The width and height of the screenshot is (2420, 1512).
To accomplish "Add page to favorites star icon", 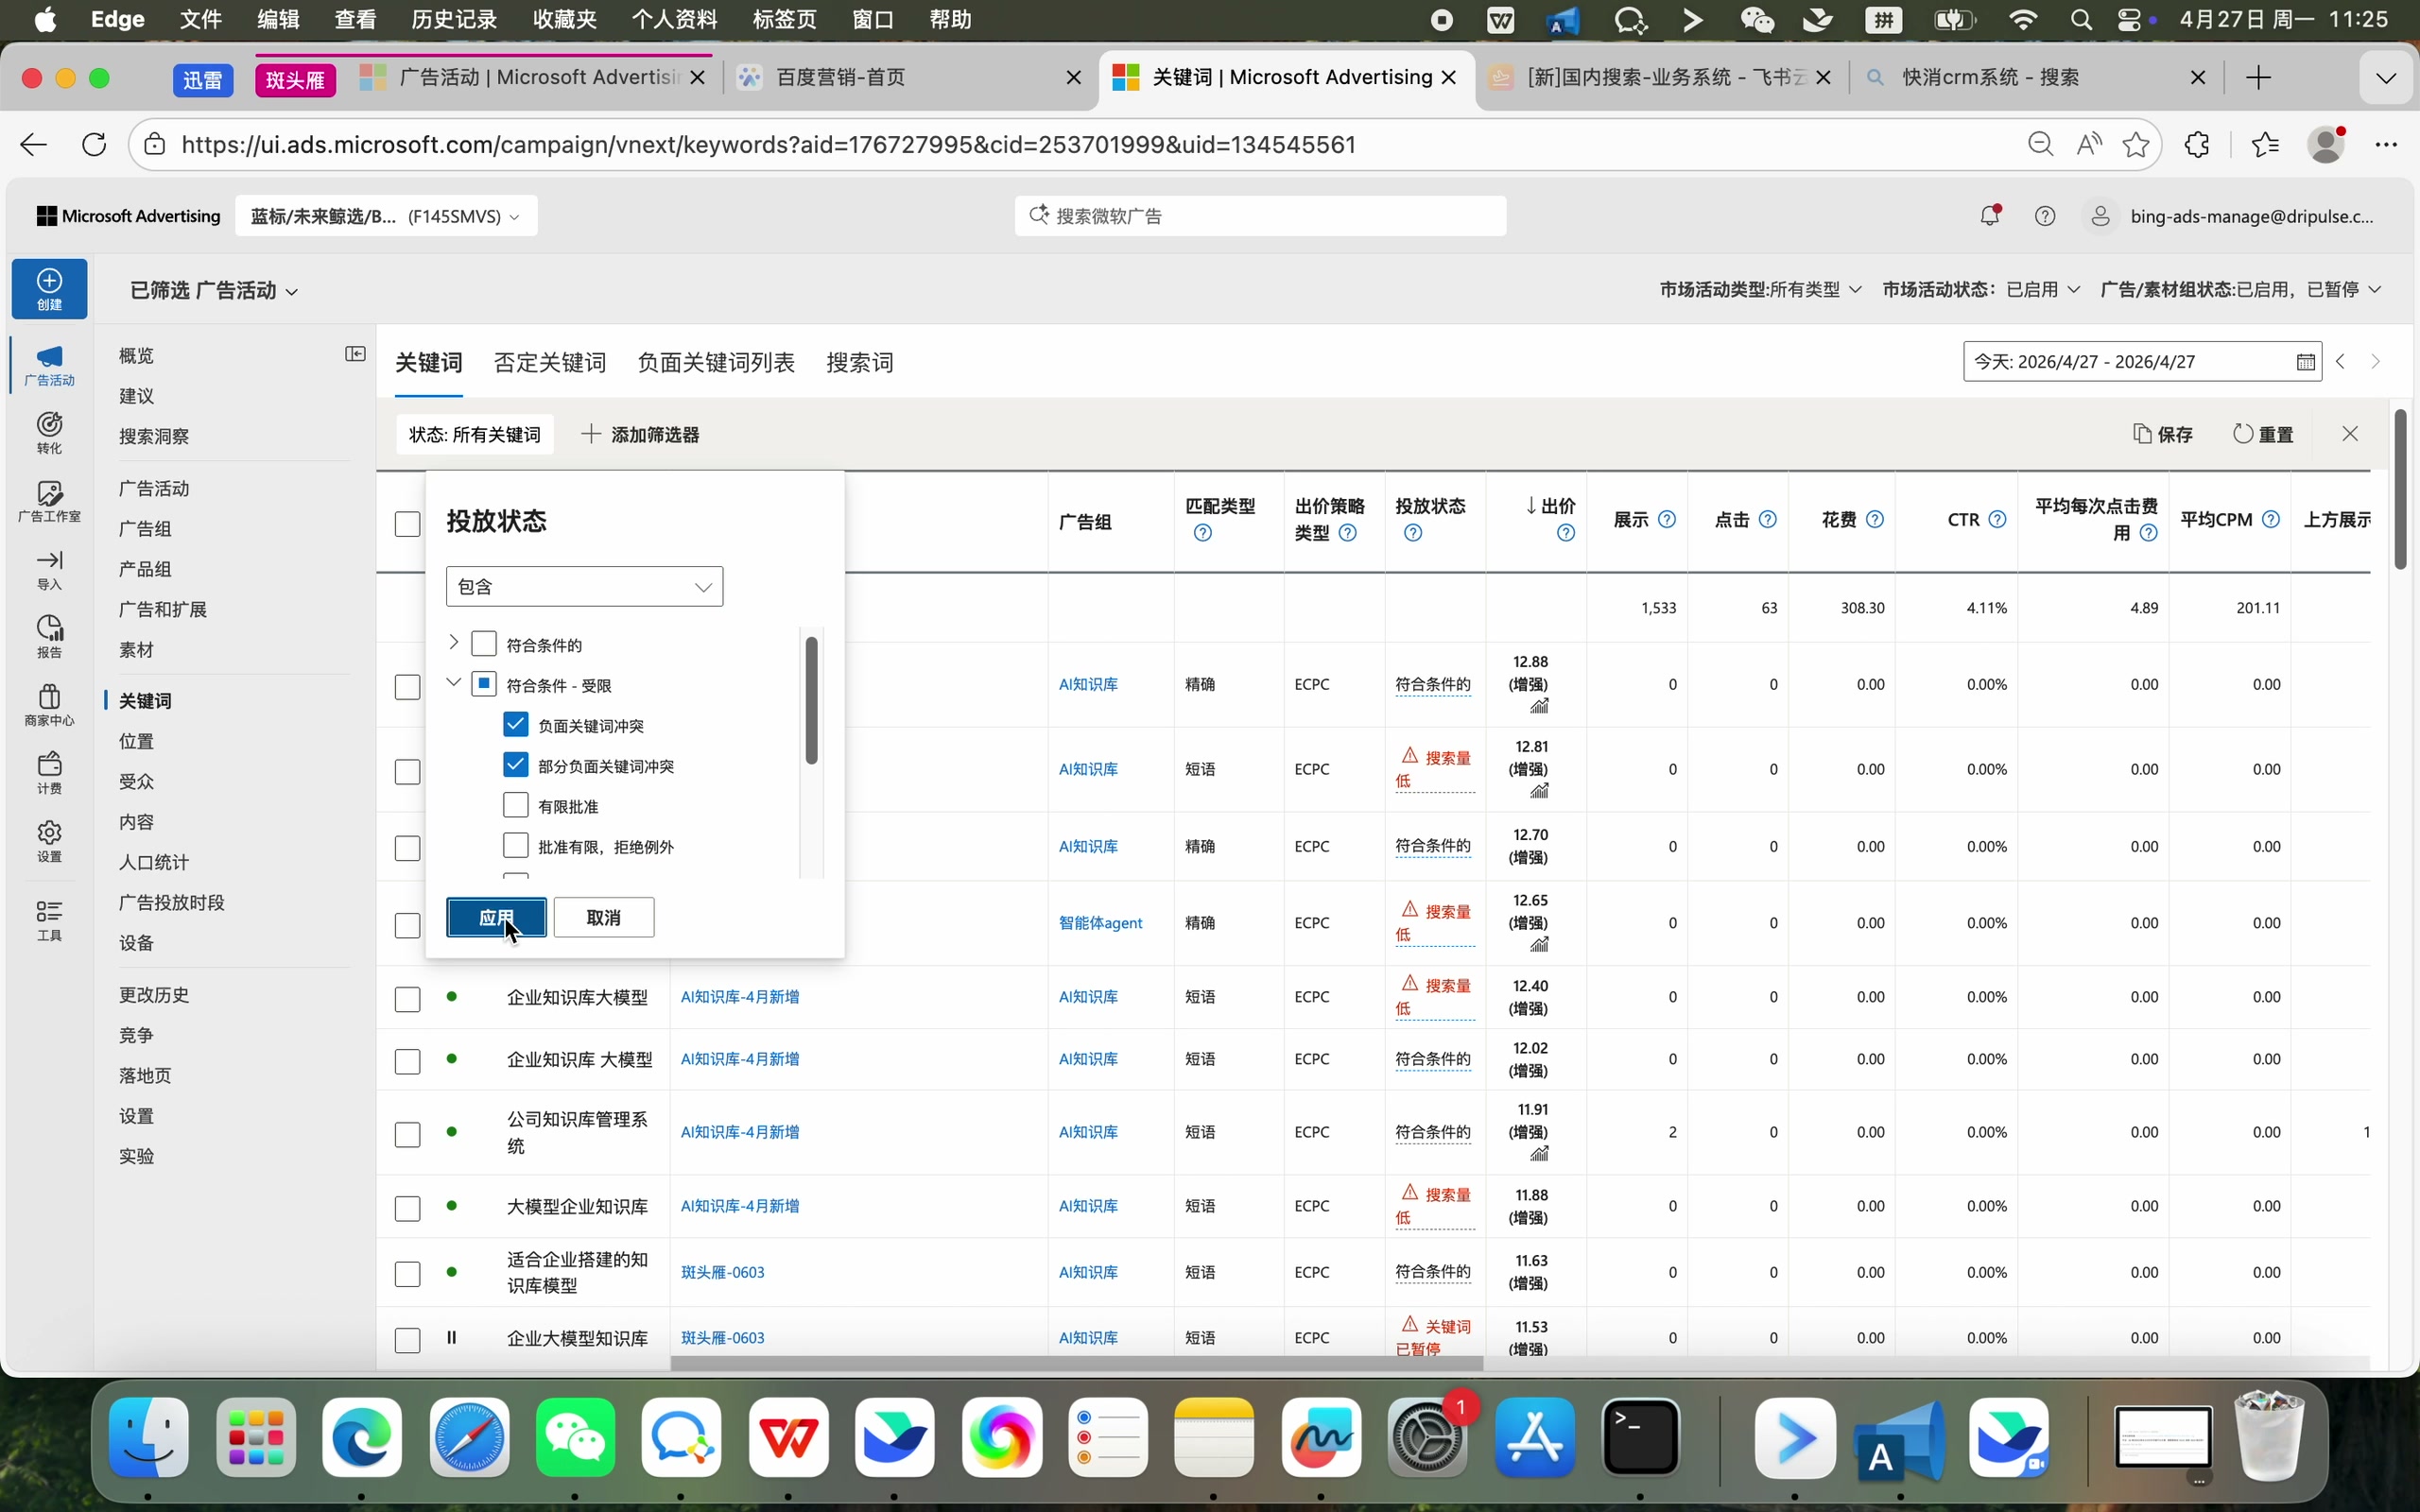I will pyautogui.click(x=2136, y=144).
